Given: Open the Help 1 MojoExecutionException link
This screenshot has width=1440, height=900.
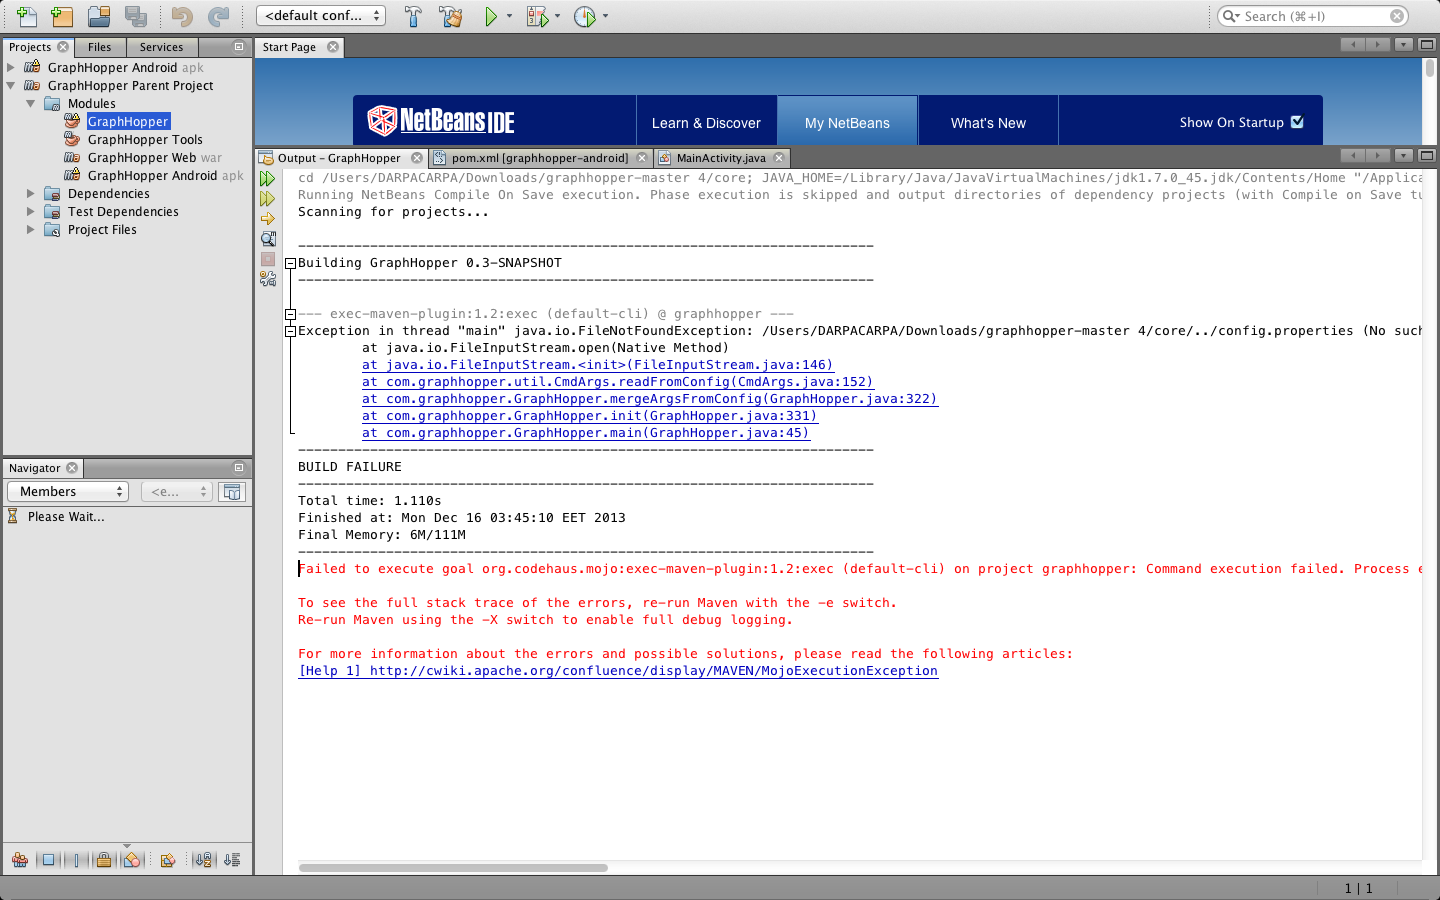Looking at the screenshot, I should point(618,671).
